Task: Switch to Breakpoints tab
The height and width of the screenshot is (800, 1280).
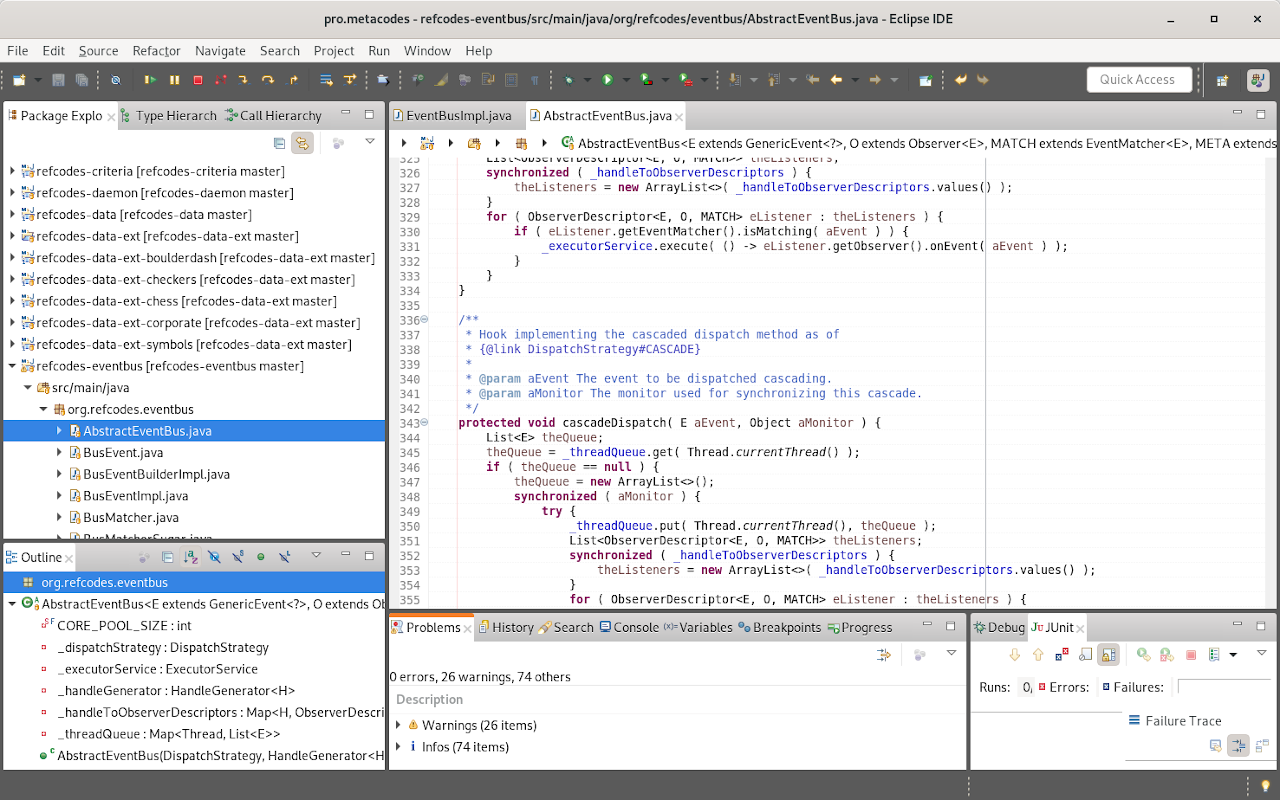Action: tap(780, 627)
